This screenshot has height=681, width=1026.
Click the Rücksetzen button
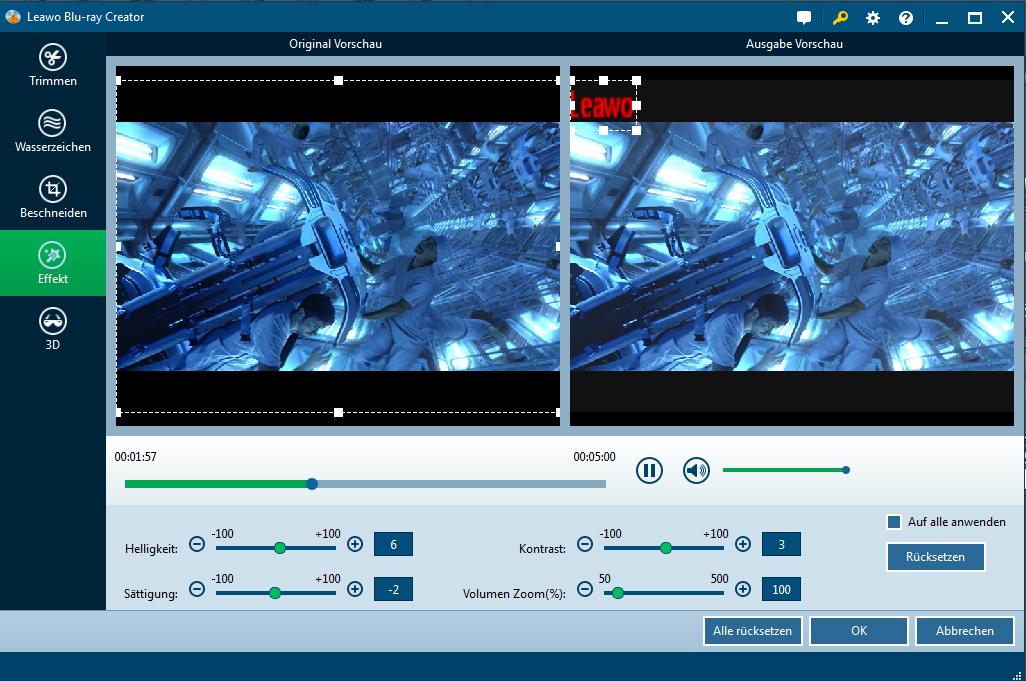[935, 557]
